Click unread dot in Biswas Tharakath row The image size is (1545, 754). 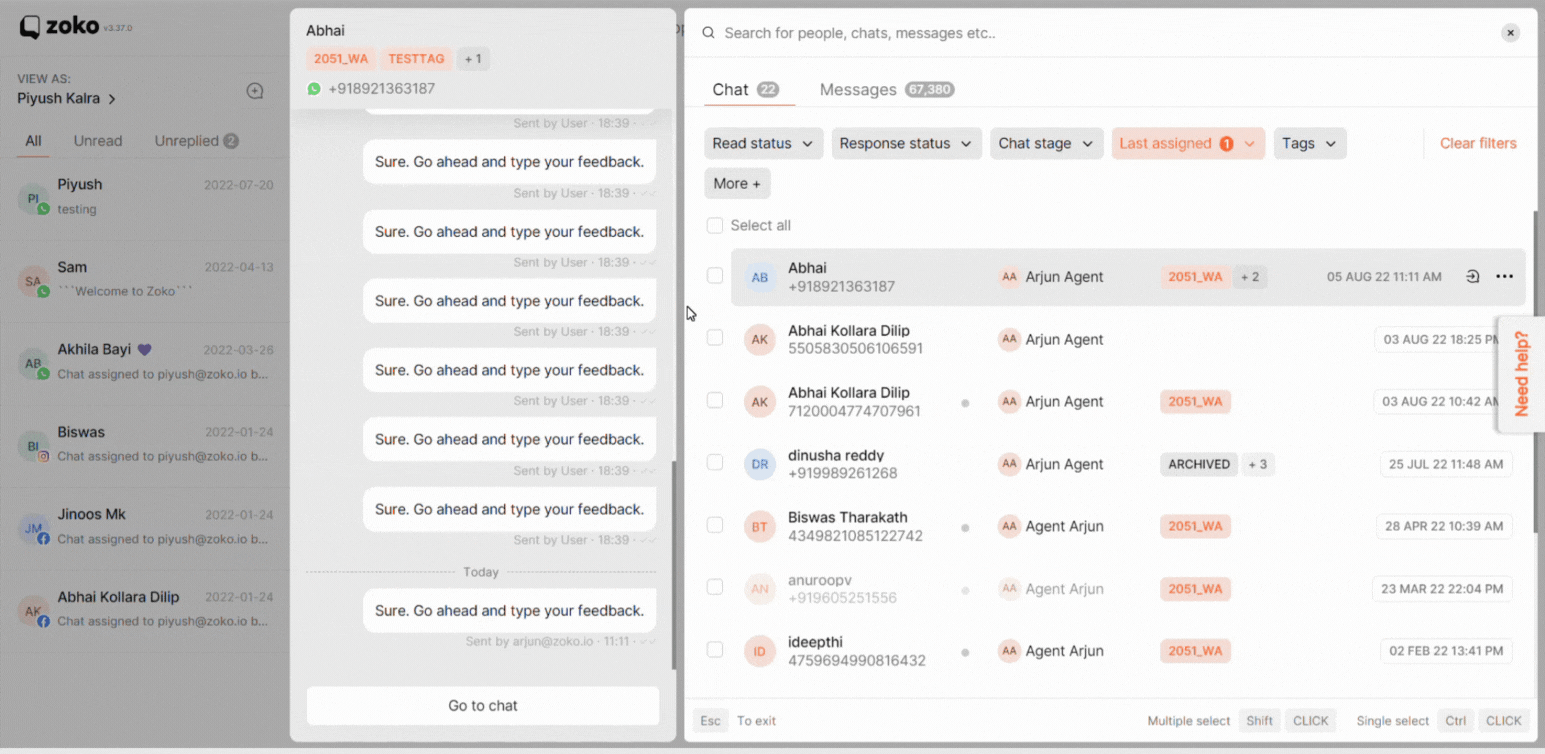pos(965,527)
